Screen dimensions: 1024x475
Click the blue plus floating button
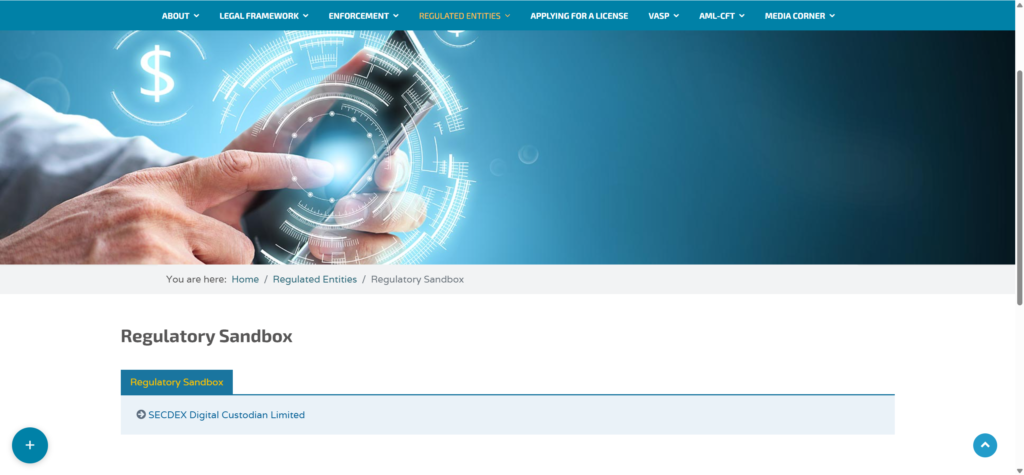[30, 445]
